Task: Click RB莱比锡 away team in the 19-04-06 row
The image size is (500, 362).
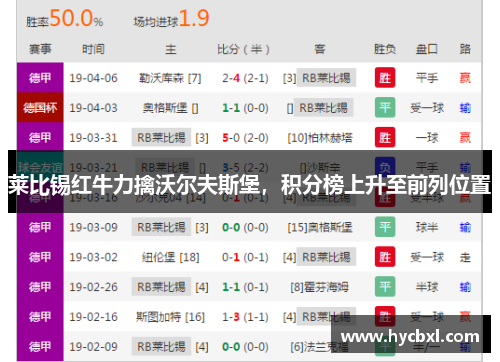Action: pos(326,78)
